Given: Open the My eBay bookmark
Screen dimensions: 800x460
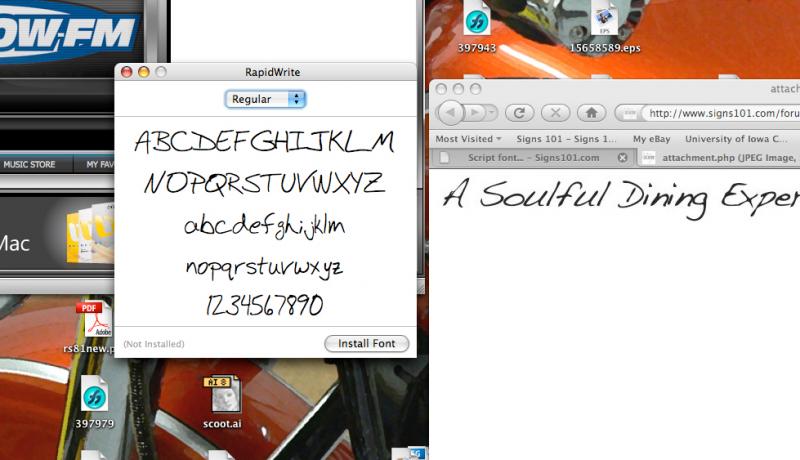Looking at the screenshot, I should (x=652, y=139).
